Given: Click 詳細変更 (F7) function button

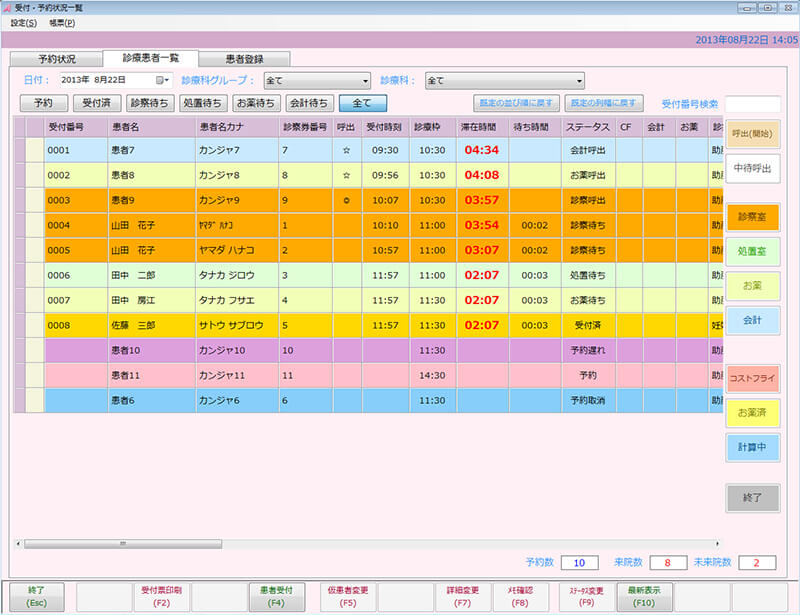Looking at the screenshot, I should [463, 597].
